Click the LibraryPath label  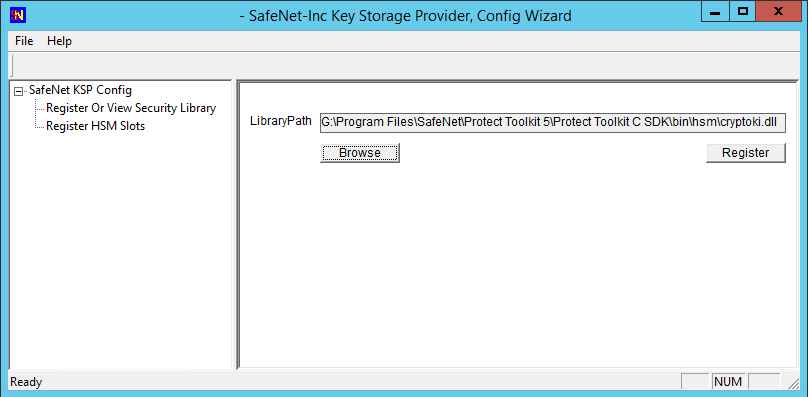[281, 121]
